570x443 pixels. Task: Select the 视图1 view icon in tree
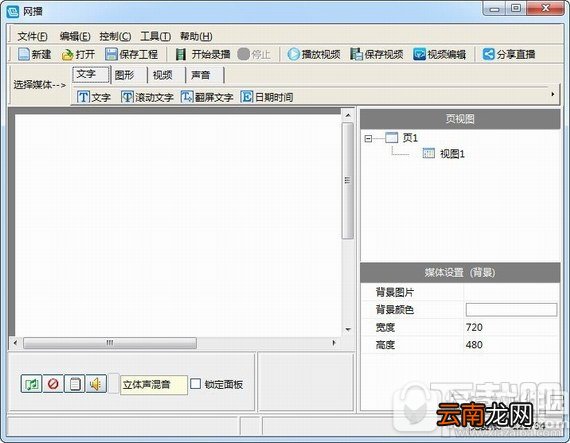click(429, 154)
